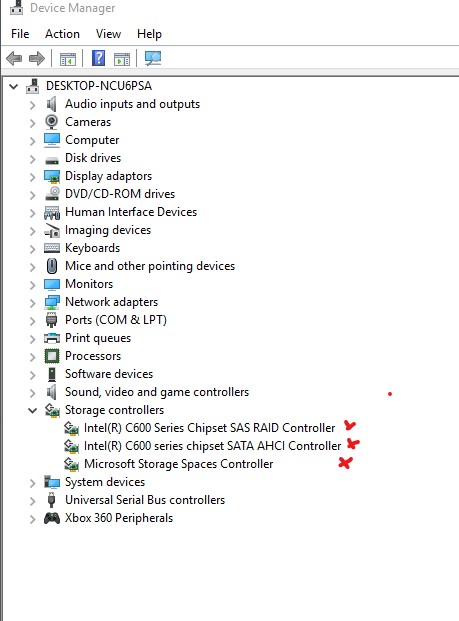
Task: Click the Print queues printer icon
Action: point(52,338)
